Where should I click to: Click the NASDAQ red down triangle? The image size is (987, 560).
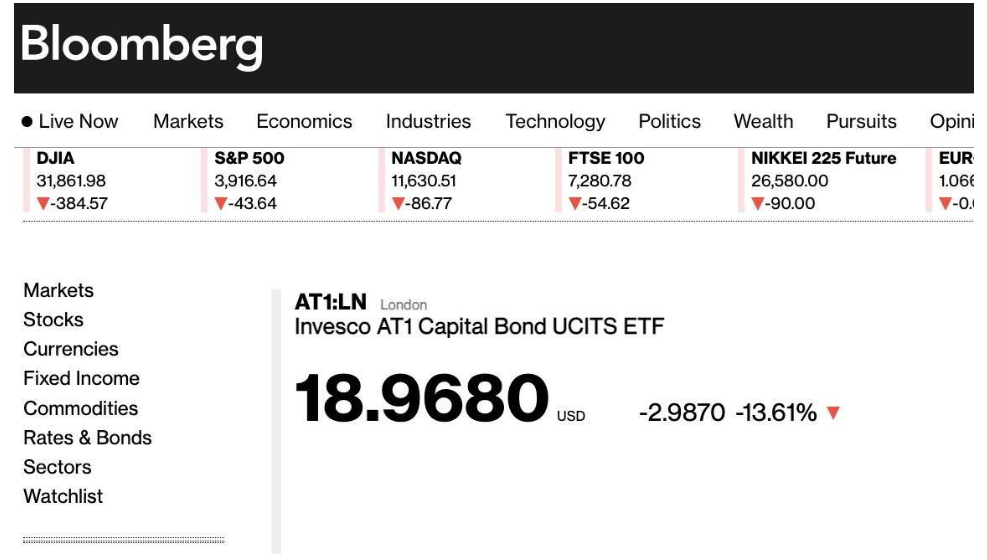(398, 204)
